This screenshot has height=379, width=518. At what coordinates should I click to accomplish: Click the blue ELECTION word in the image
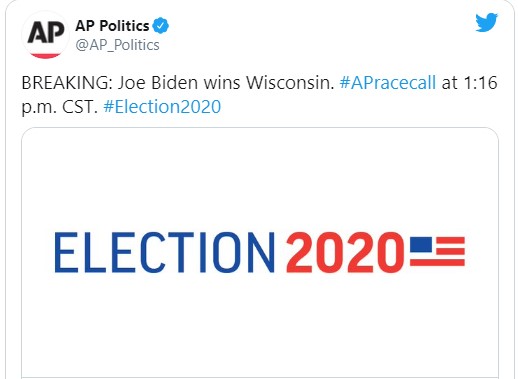tap(165, 252)
